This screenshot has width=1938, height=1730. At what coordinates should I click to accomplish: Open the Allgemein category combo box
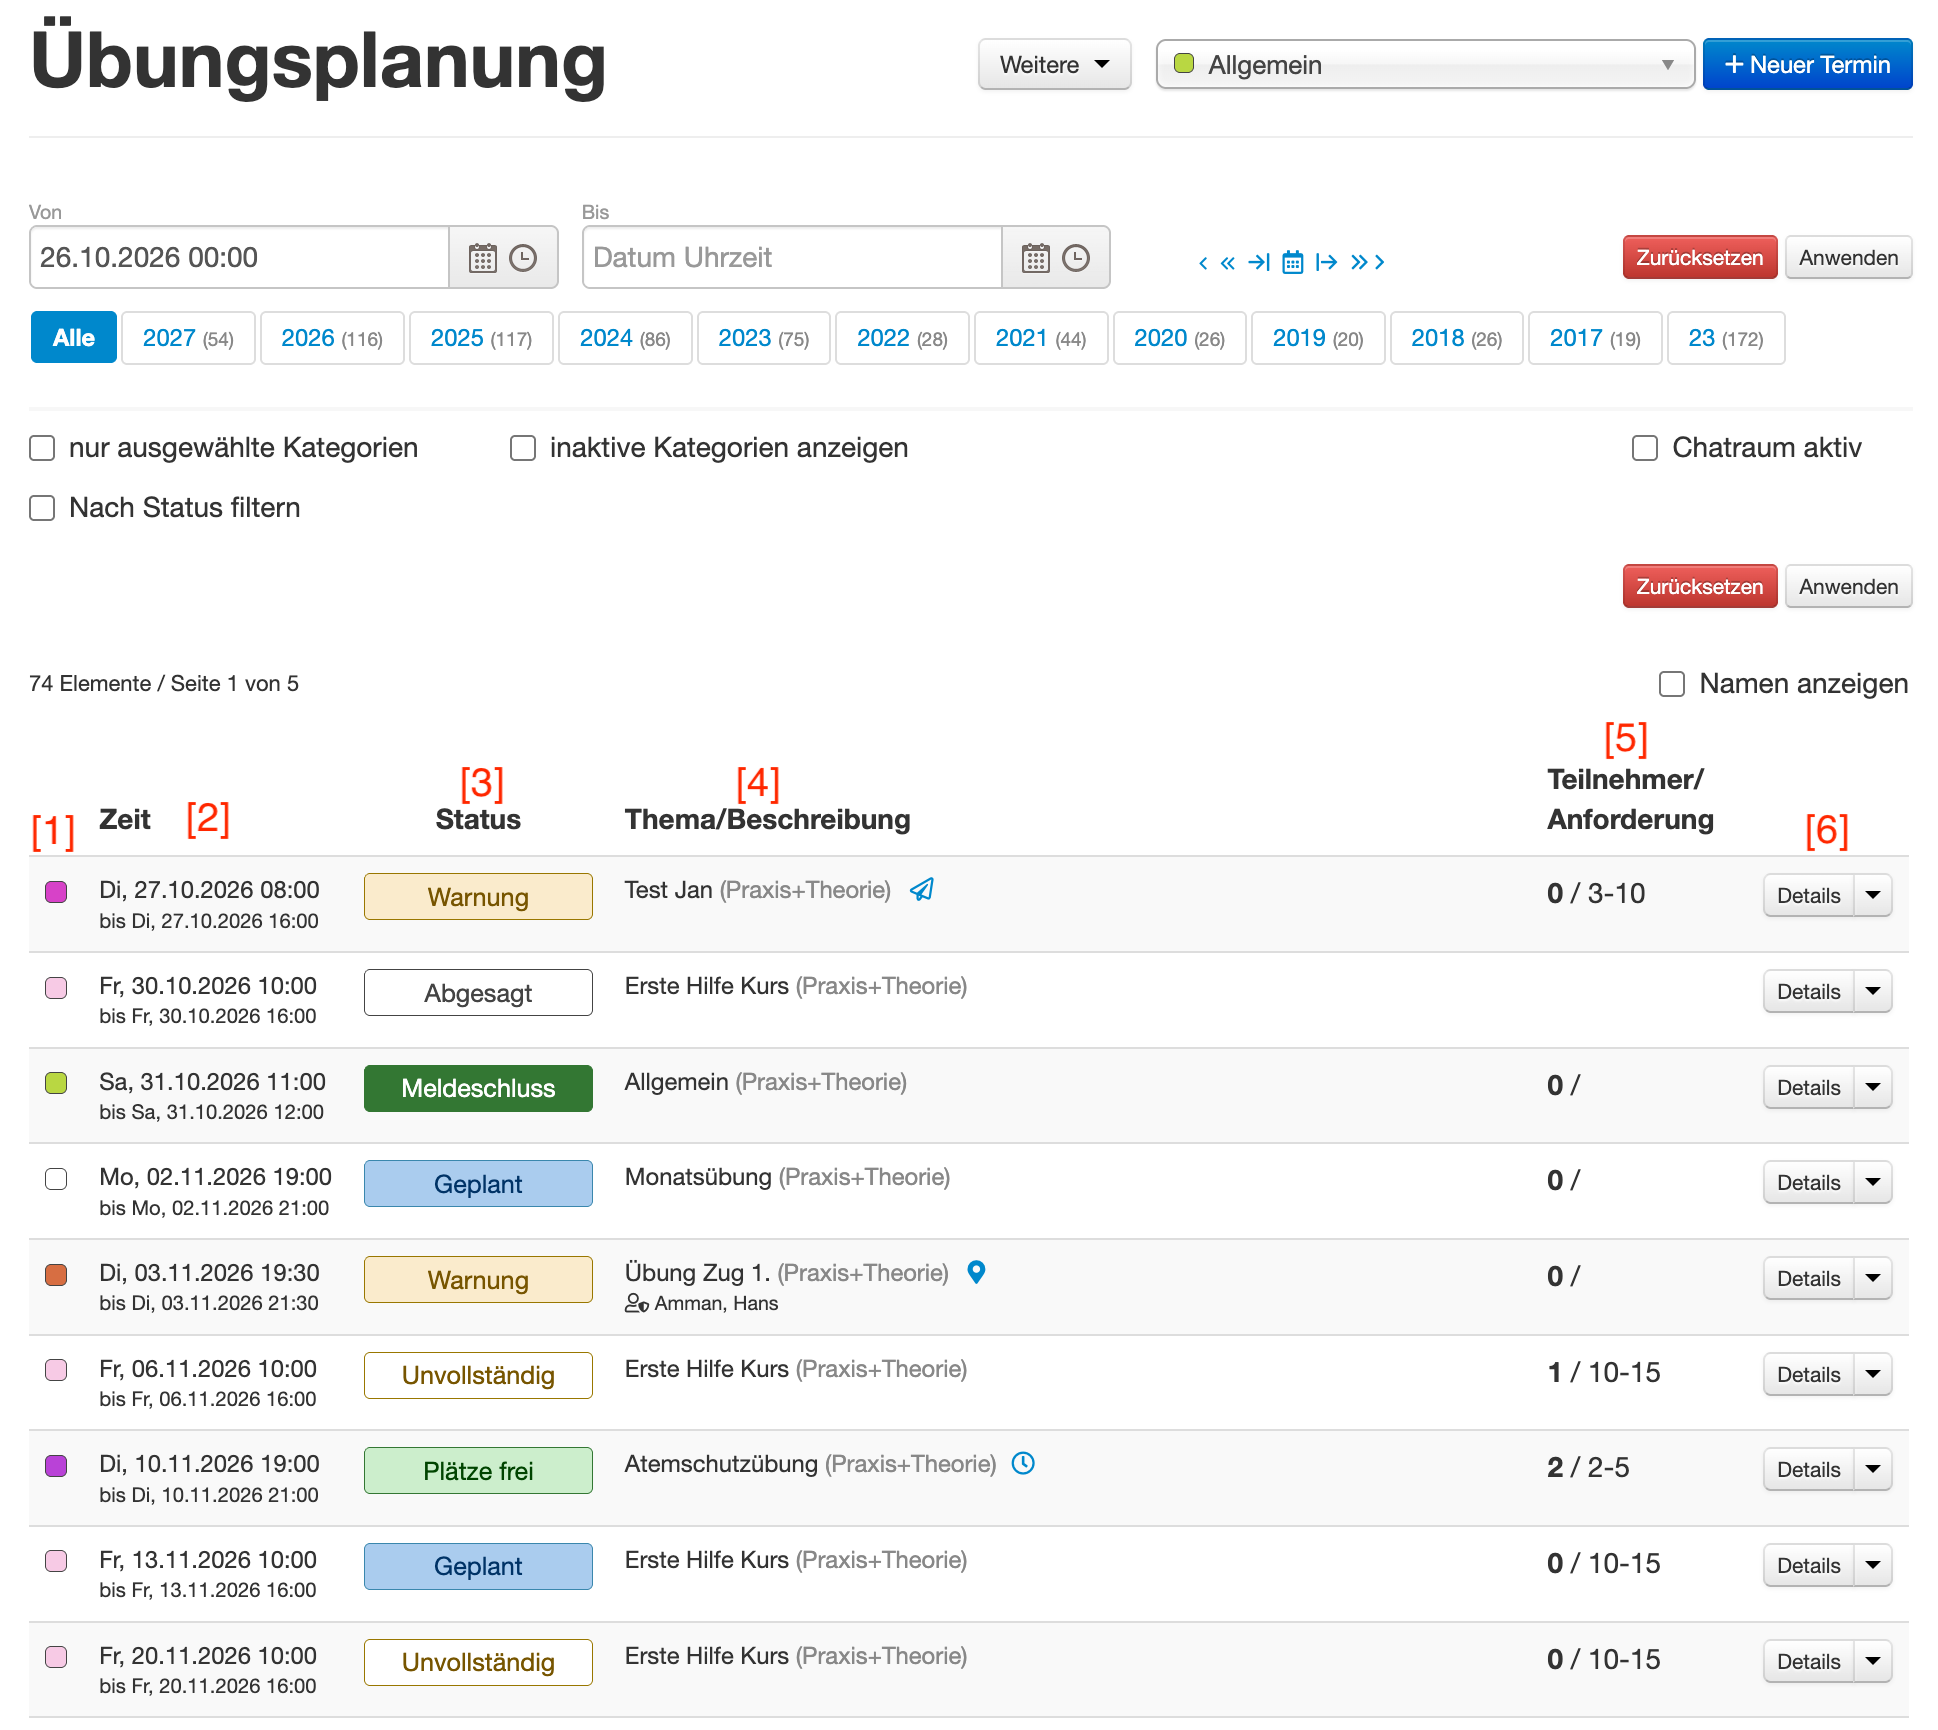point(1425,65)
